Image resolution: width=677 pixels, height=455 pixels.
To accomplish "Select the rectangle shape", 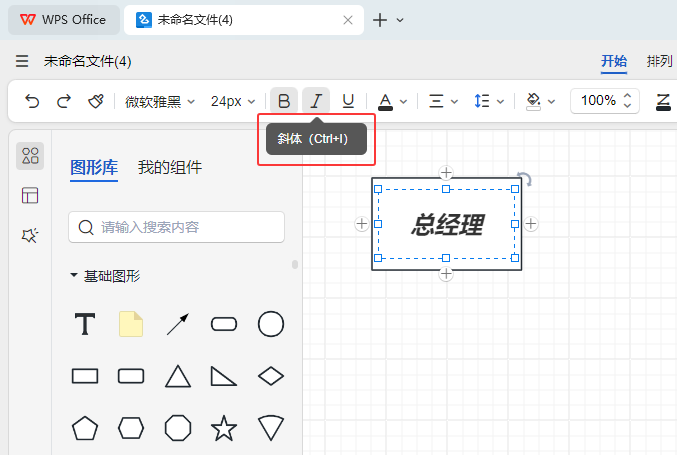I will 85,376.
